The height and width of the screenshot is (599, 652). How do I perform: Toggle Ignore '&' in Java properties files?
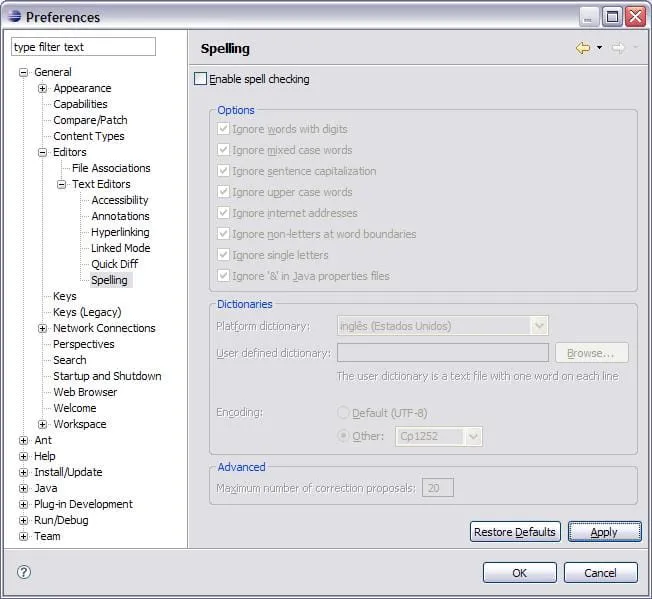coord(223,275)
